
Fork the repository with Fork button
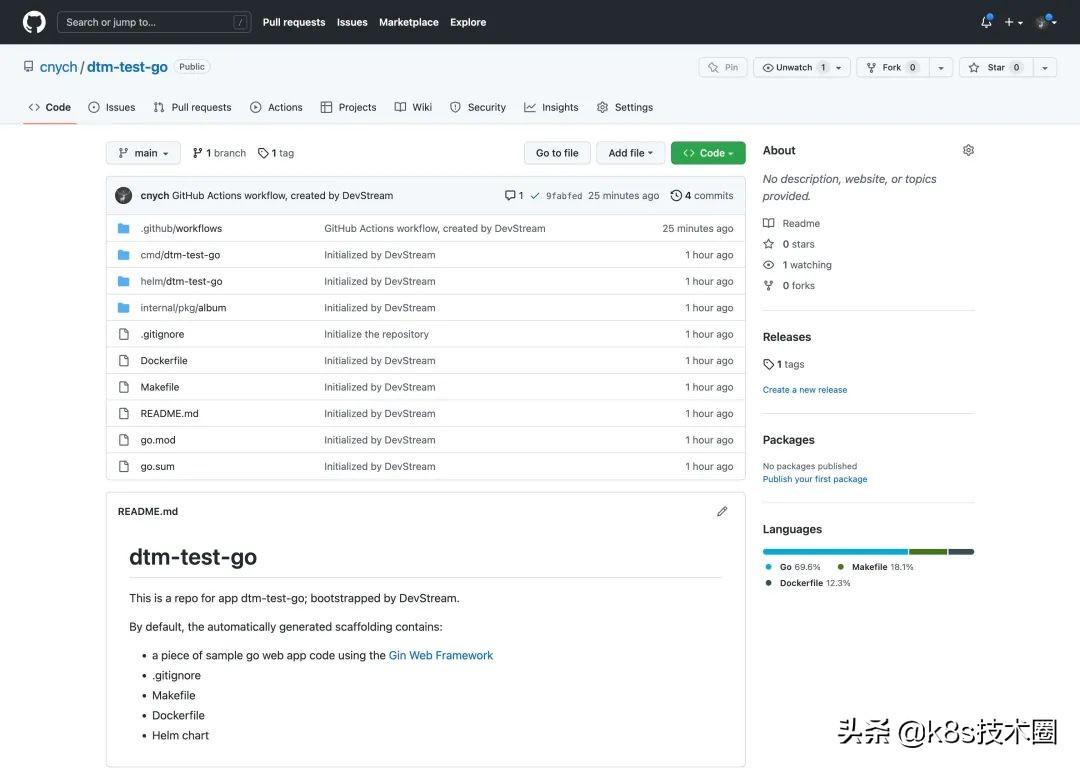pos(893,68)
